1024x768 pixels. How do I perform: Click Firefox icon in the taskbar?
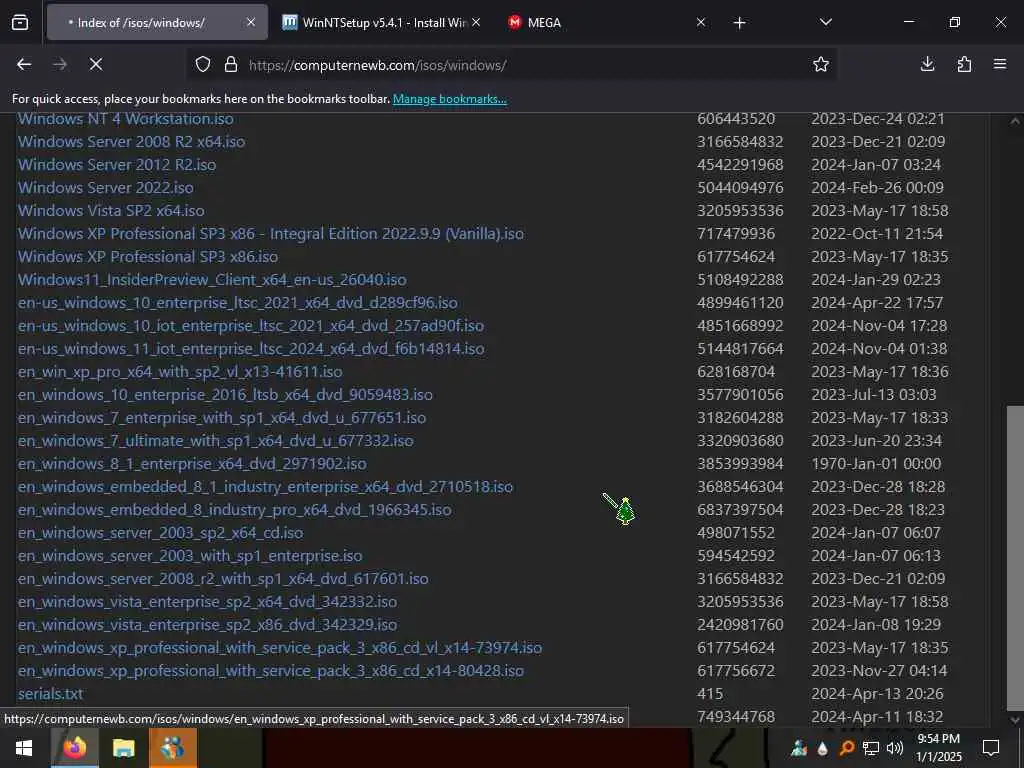click(74, 748)
